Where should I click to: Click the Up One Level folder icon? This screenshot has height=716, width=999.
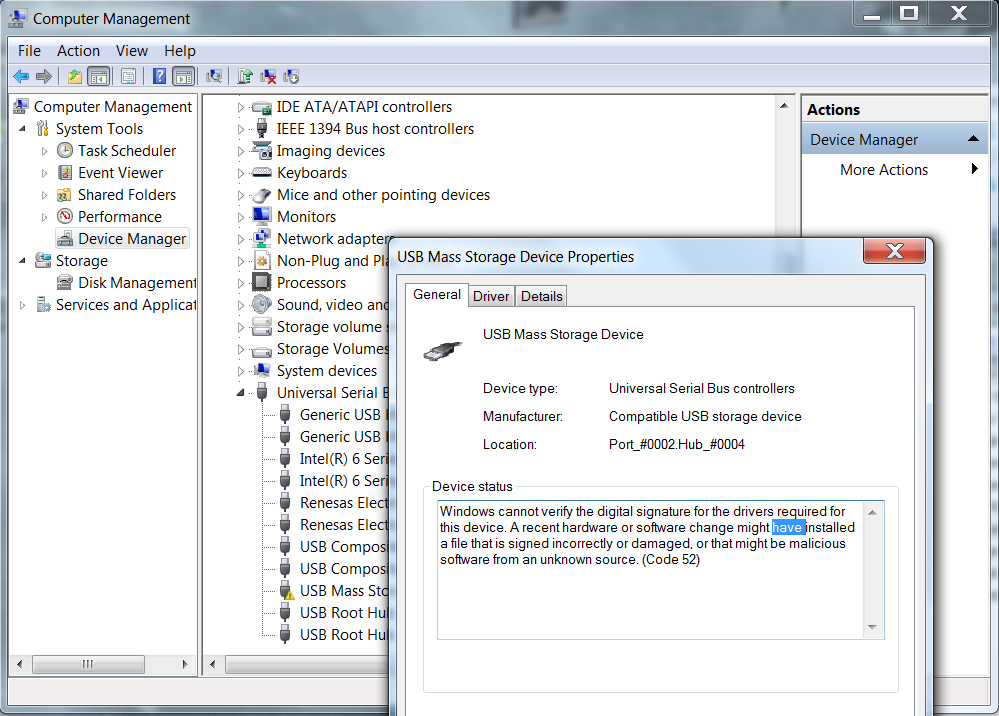click(x=74, y=76)
